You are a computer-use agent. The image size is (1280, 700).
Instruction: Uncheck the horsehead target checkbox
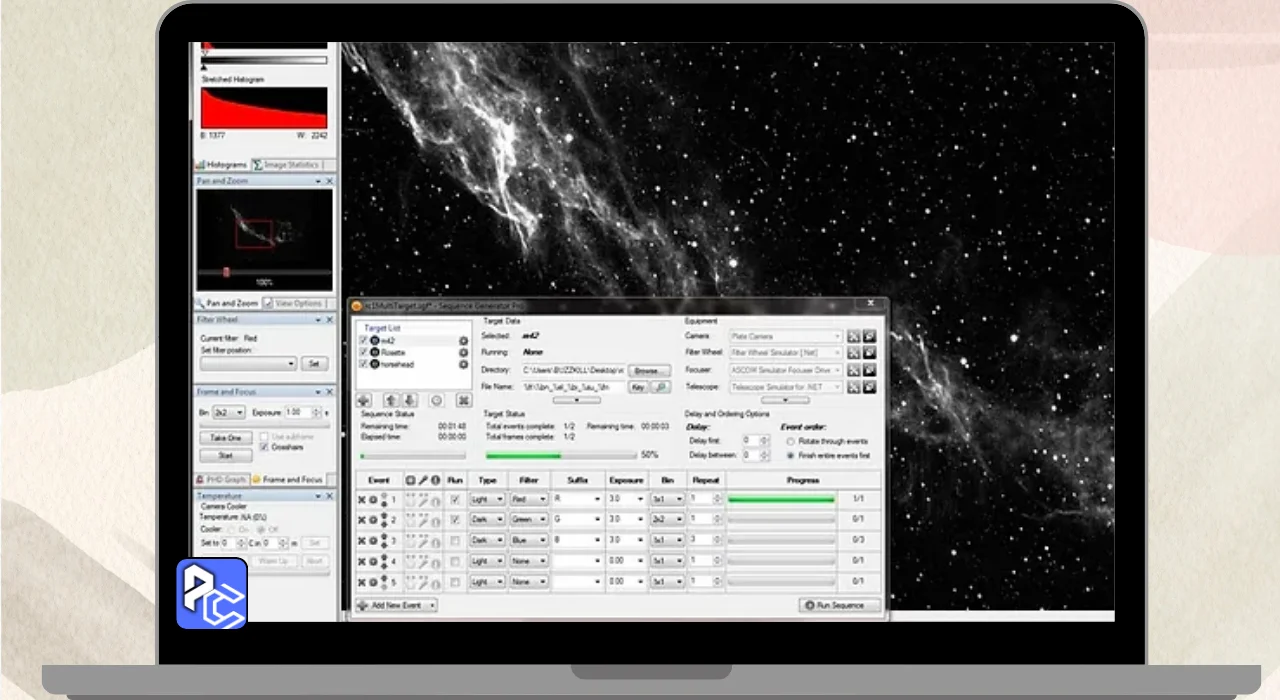[364, 365]
